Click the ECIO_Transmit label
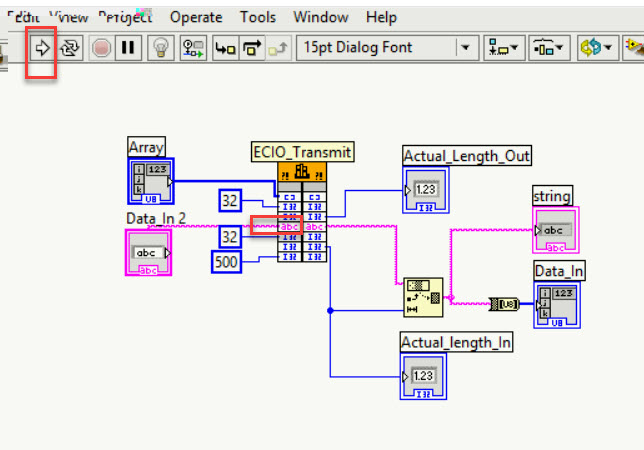 coord(302,152)
